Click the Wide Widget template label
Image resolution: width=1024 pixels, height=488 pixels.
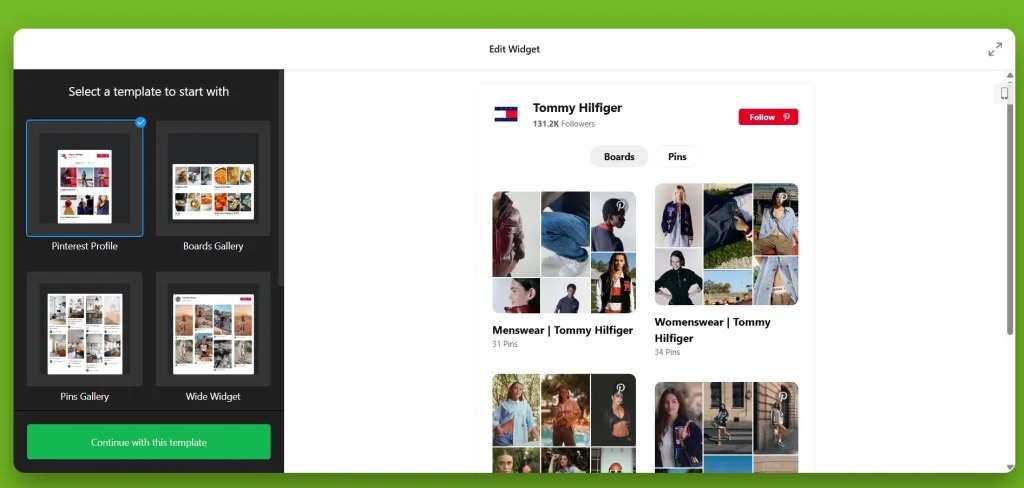pyautogui.click(x=213, y=397)
